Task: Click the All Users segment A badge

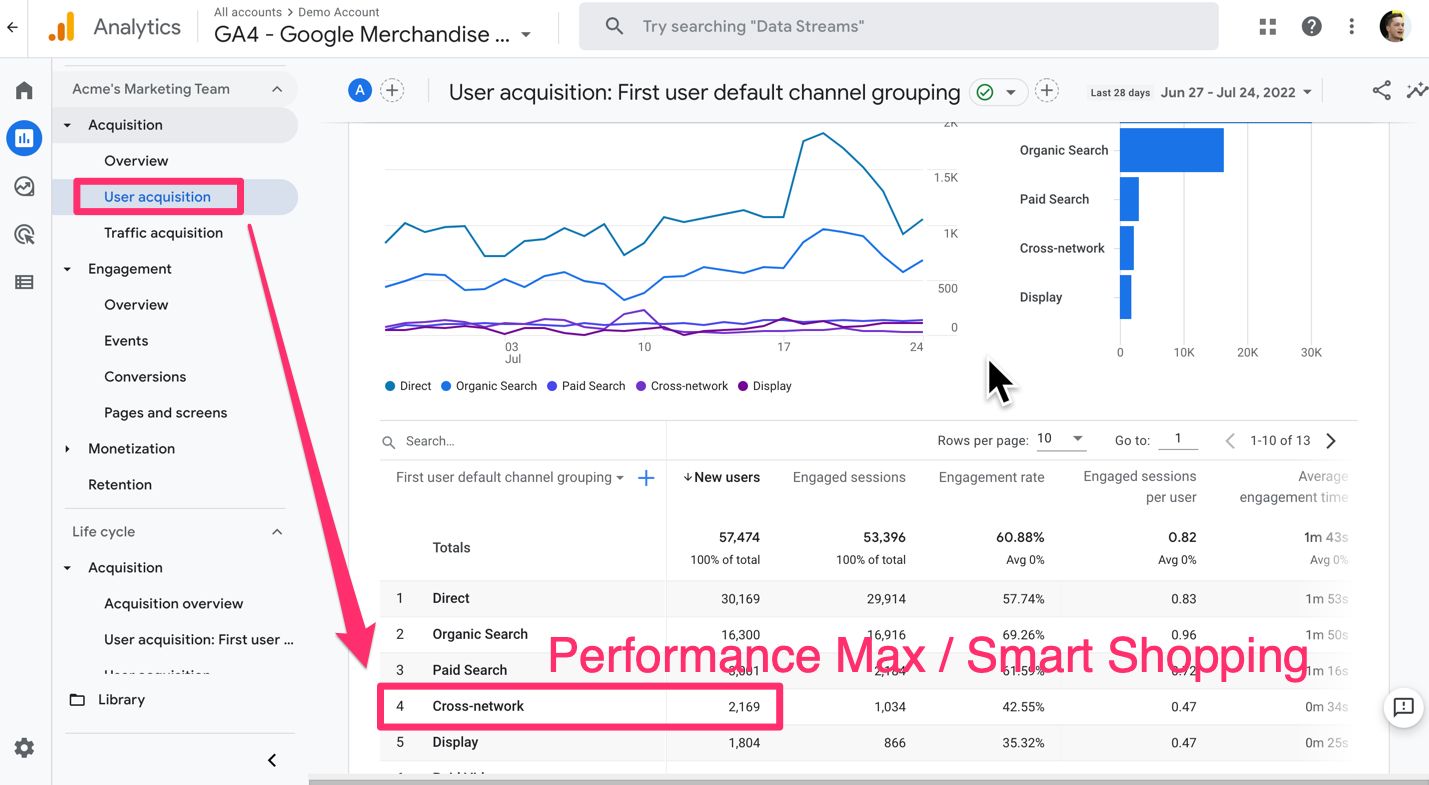Action: [x=360, y=91]
